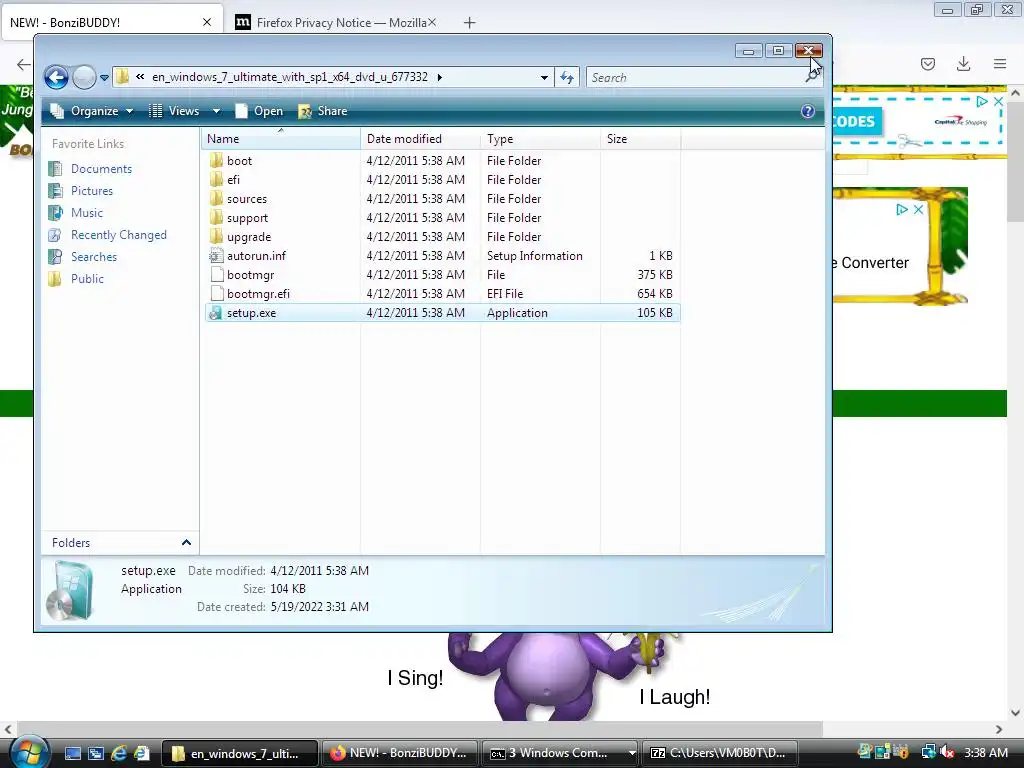Click muted volume icon in system tray
The height and width of the screenshot is (768, 1024).
coord(947,753)
